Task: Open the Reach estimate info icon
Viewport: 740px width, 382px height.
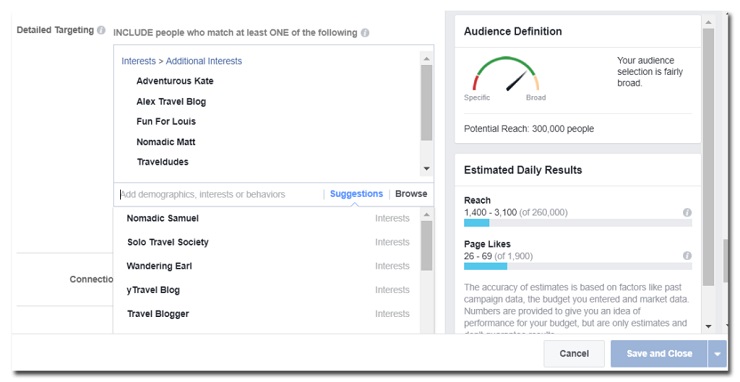Action: pyautogui.click(x=687, y=212)
